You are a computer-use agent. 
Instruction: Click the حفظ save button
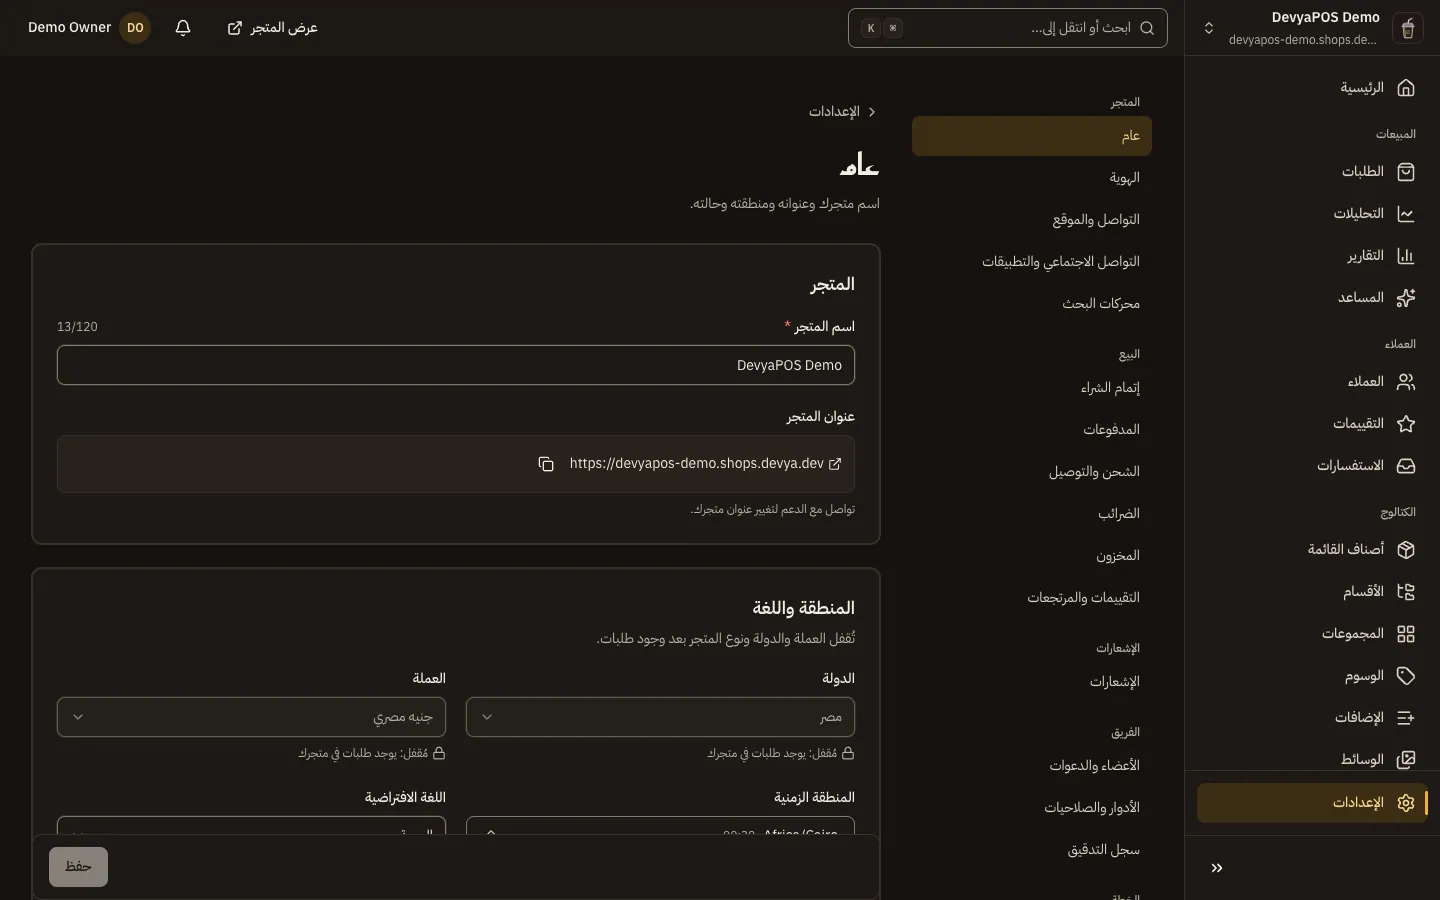[x=78, y=867]
